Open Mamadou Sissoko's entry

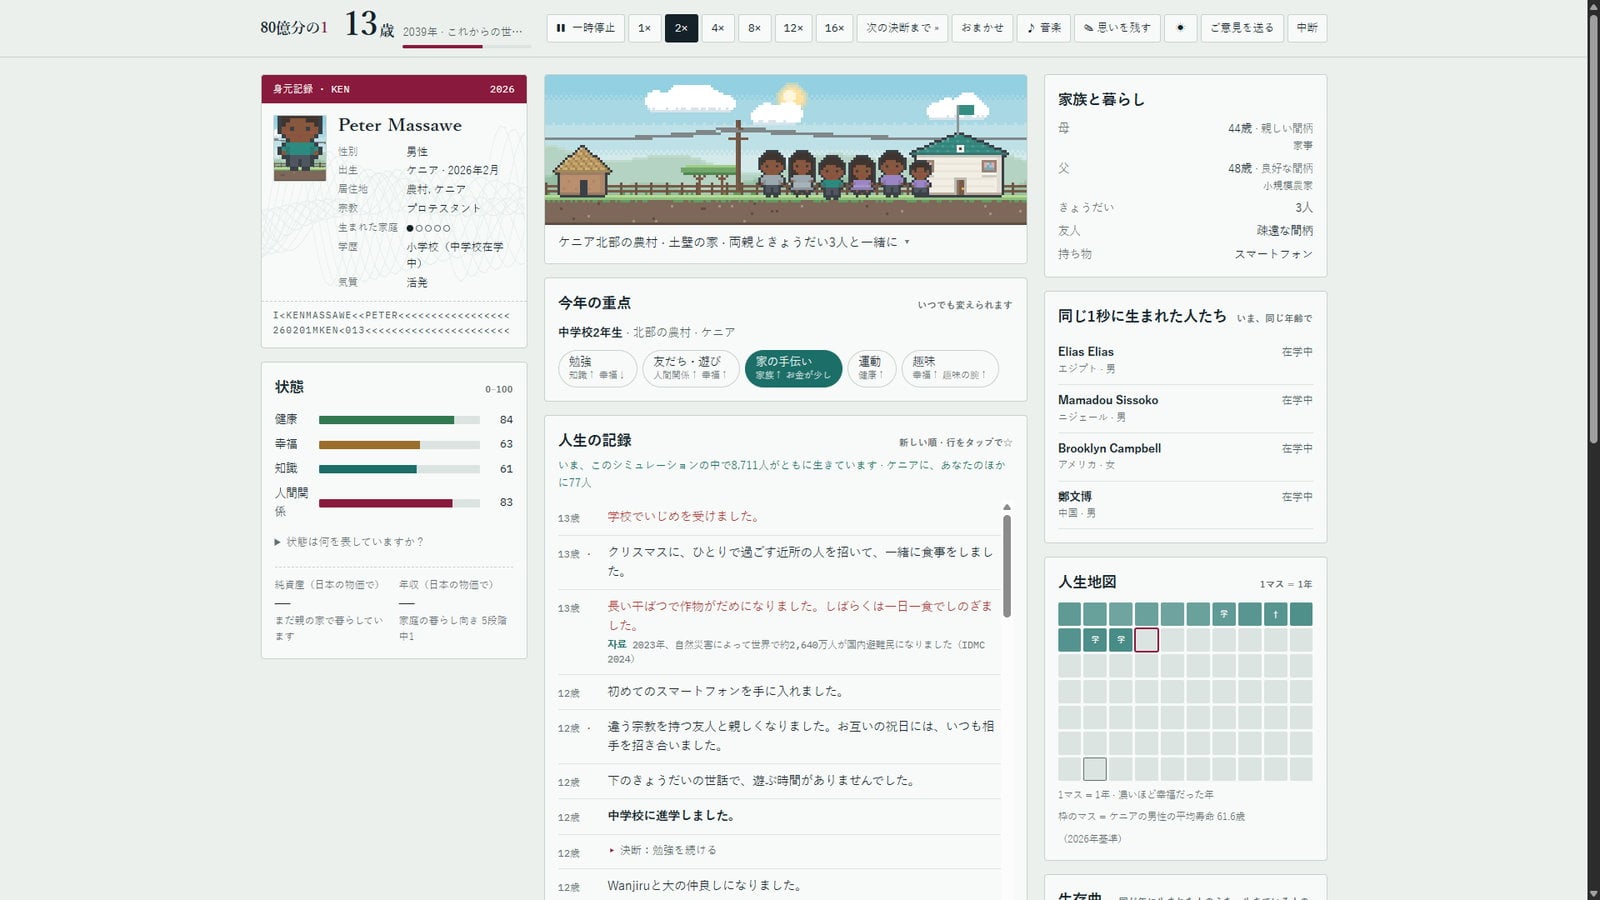point(1185,408)
